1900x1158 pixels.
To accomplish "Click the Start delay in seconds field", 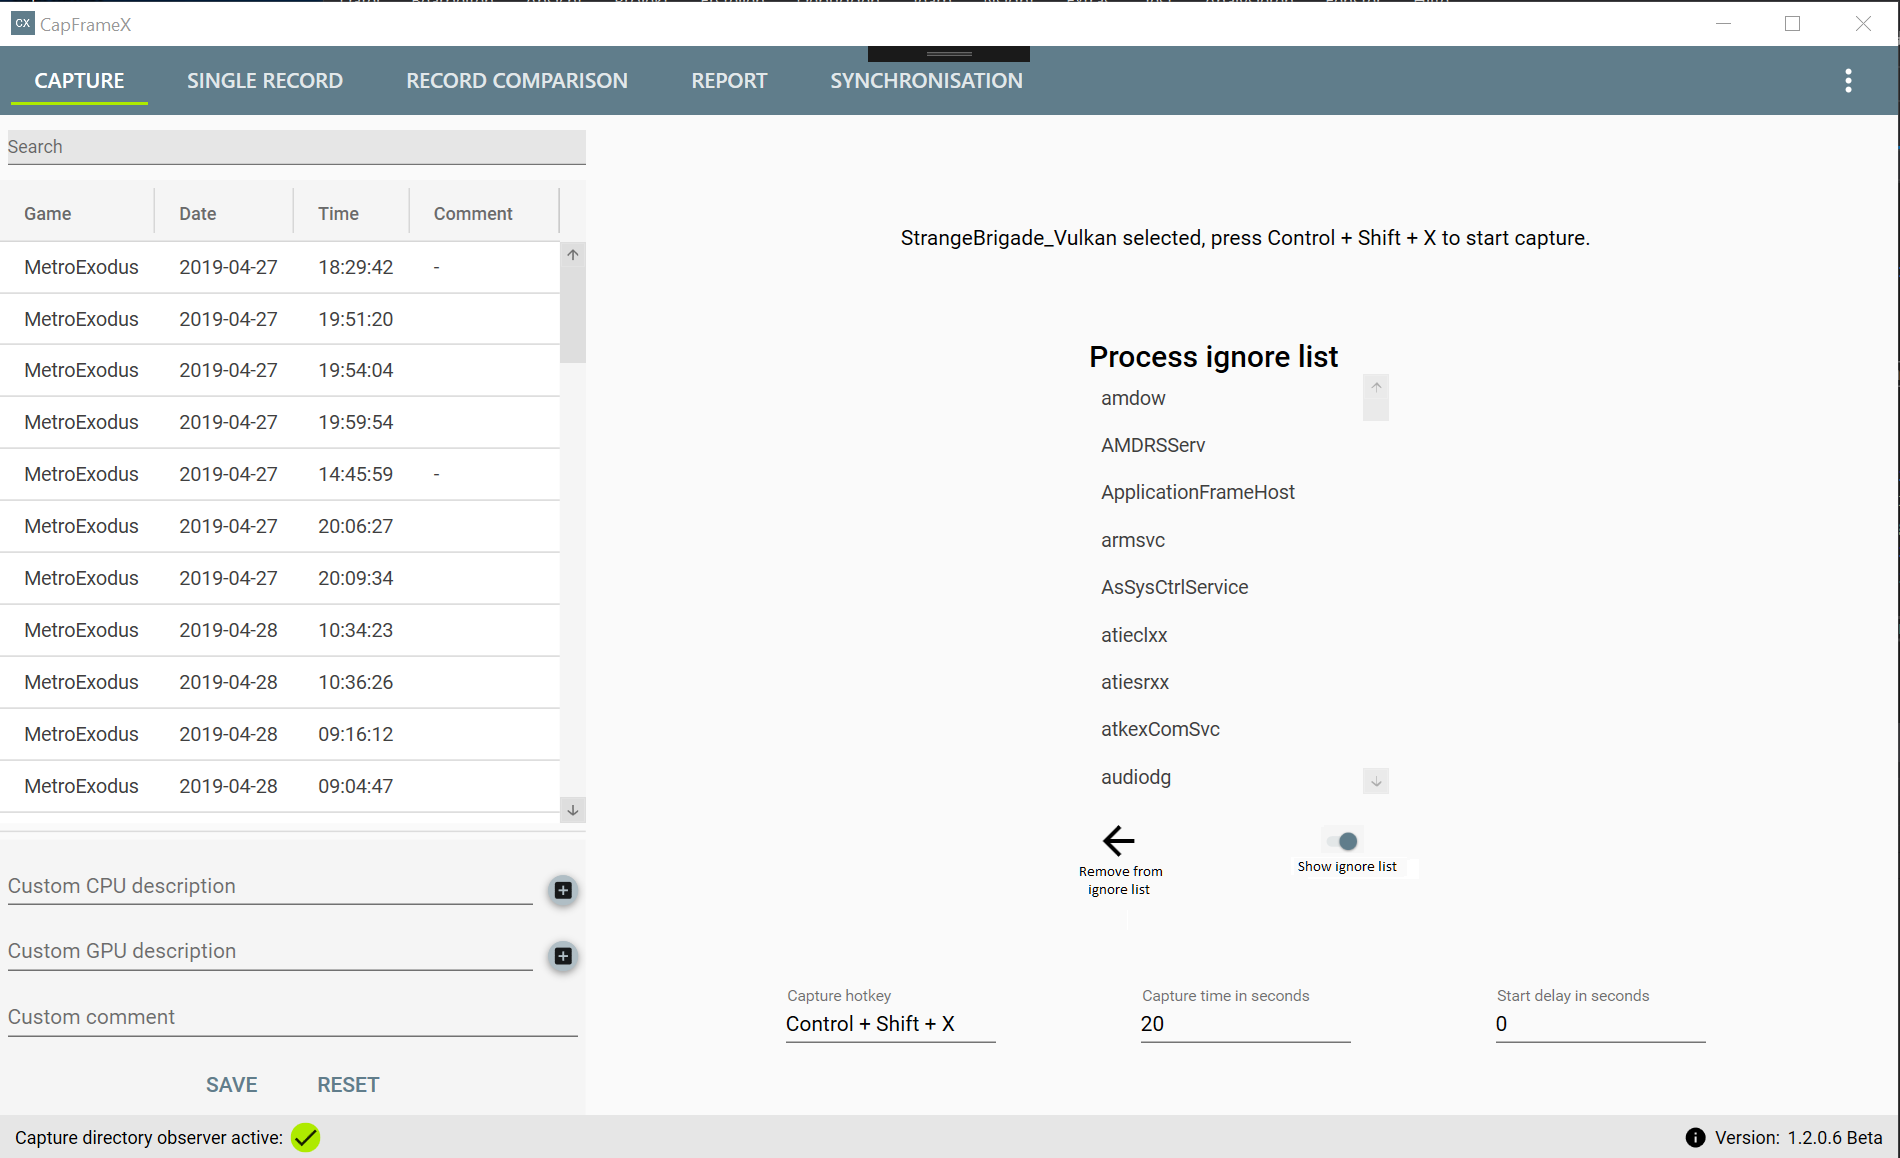I will [x=1600, y=1024].
